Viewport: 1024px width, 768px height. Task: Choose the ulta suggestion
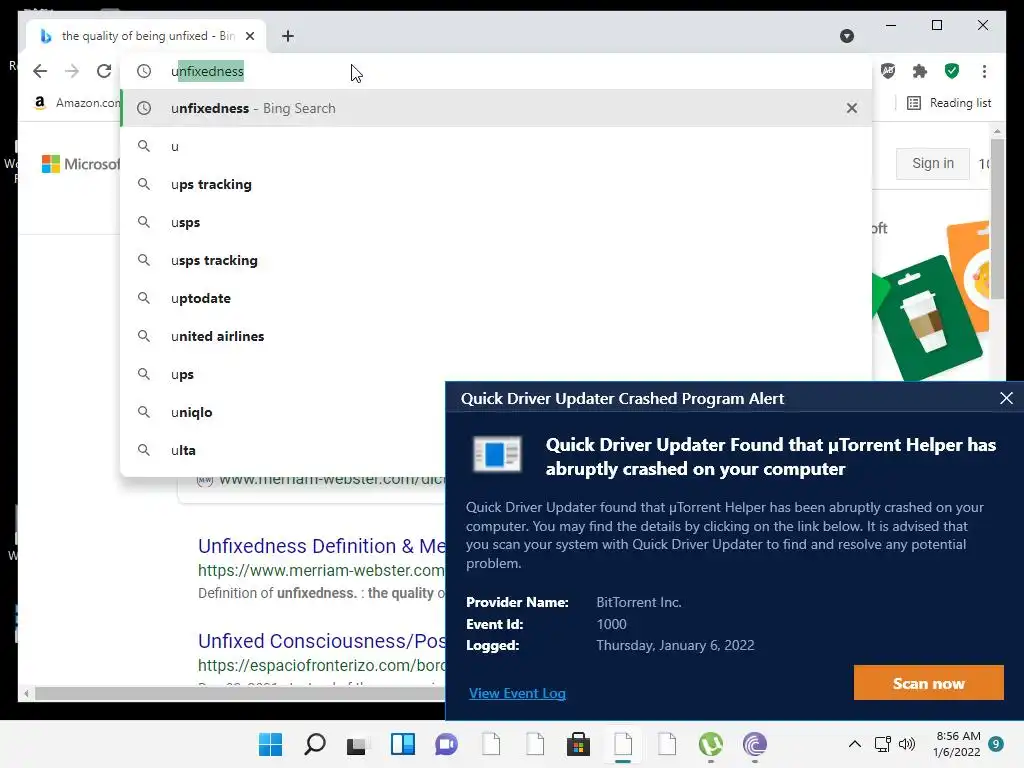point(283,450)
